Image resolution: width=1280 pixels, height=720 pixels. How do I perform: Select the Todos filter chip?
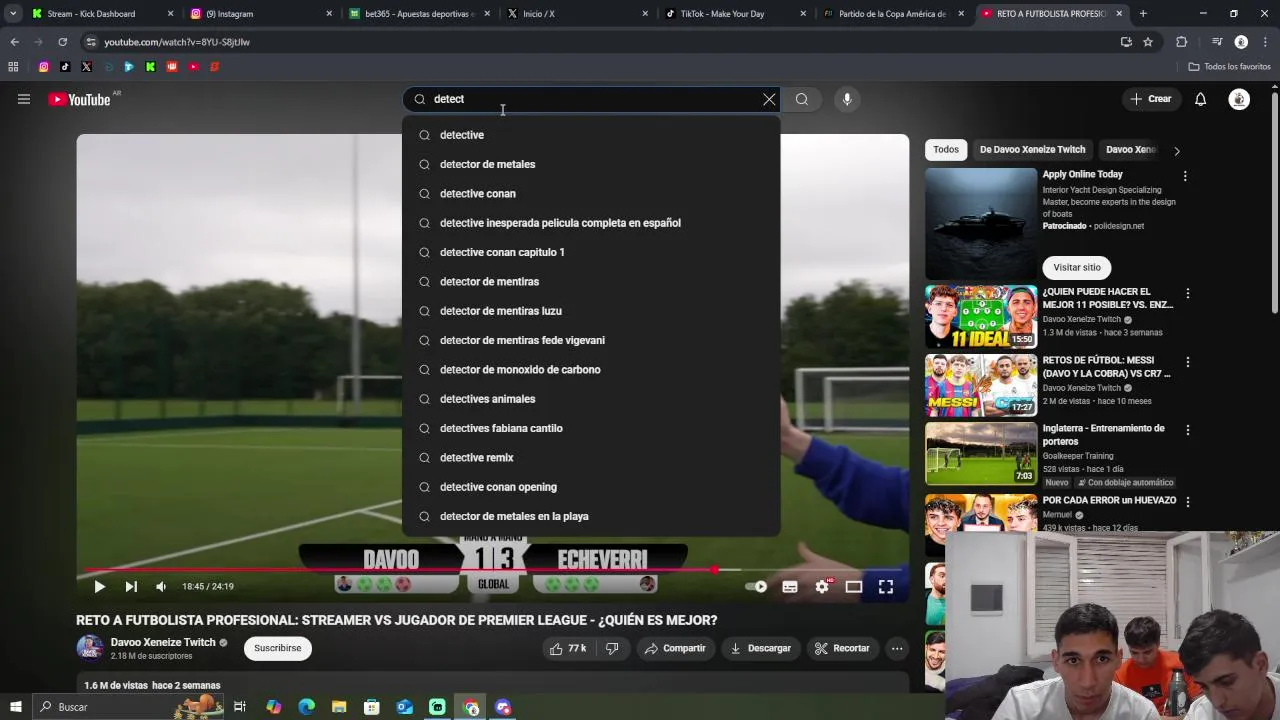click(946, 149)
